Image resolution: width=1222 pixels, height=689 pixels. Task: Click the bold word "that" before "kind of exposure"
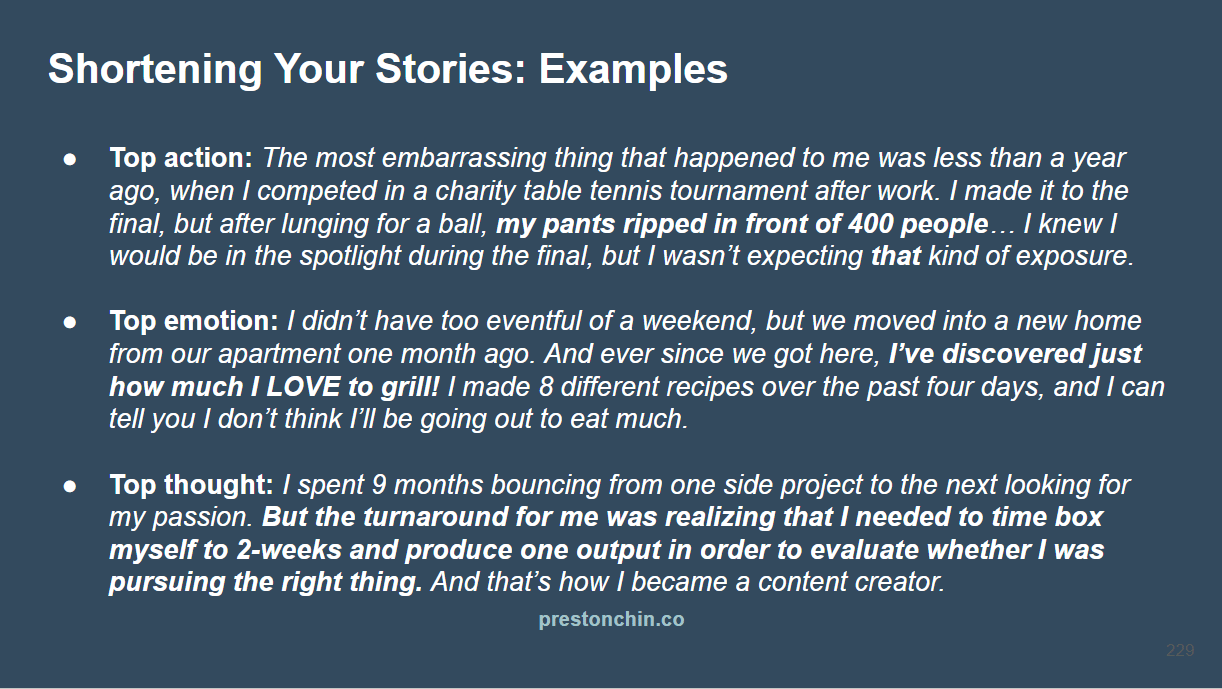point(895,256)
